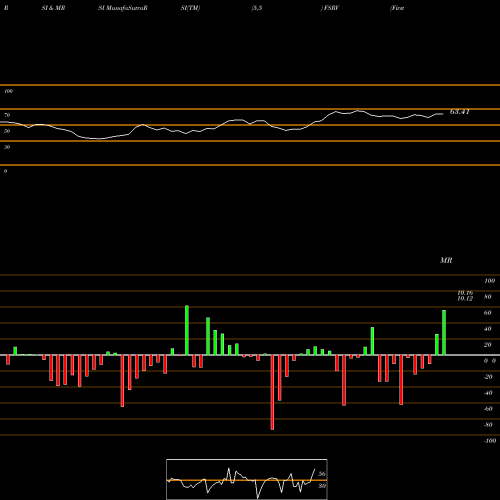Image resolution: width=500 pixels, height=500 pixels.
Task: Click the MR axis label 40
Action: (488, 329)
